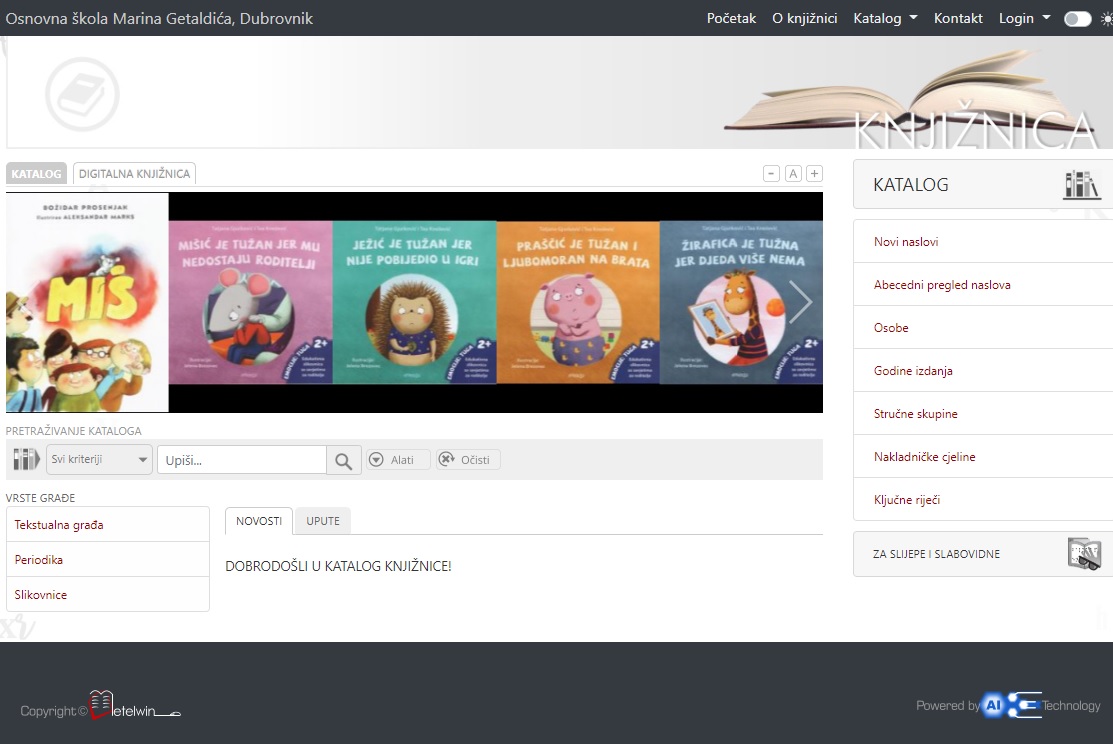This screenshot has width=1113, height=744.
Task: Advance the book carousel with right arrow
Action: tap(800, 302)
